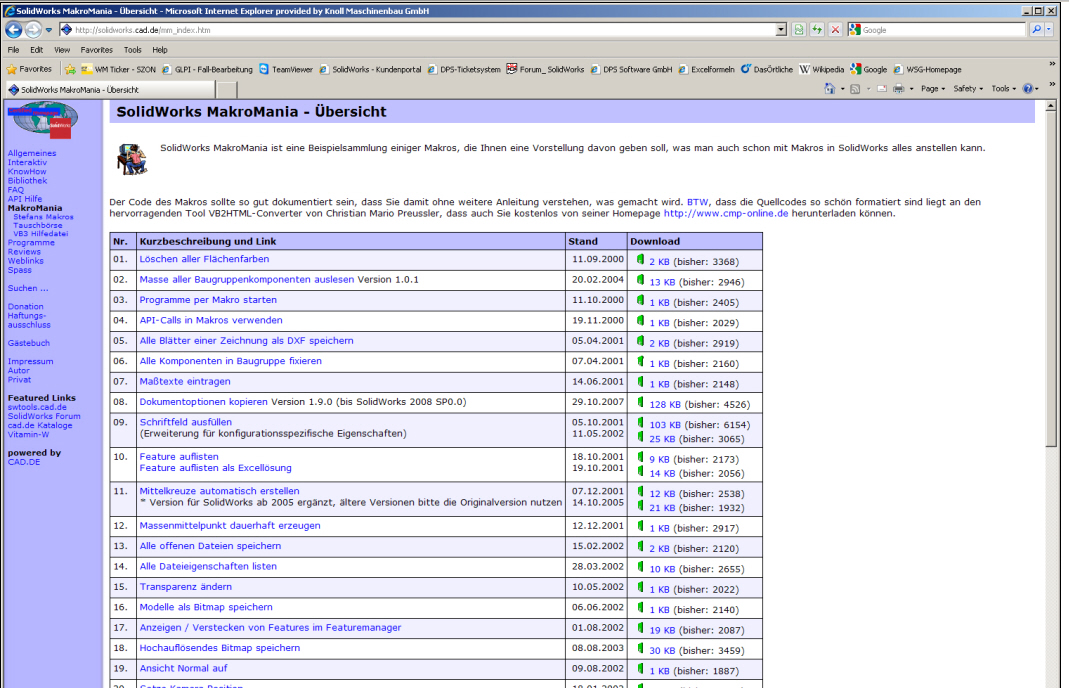Click the search magnifier icon
This screenshot has height=688, width=1069.
[1036, 30]
